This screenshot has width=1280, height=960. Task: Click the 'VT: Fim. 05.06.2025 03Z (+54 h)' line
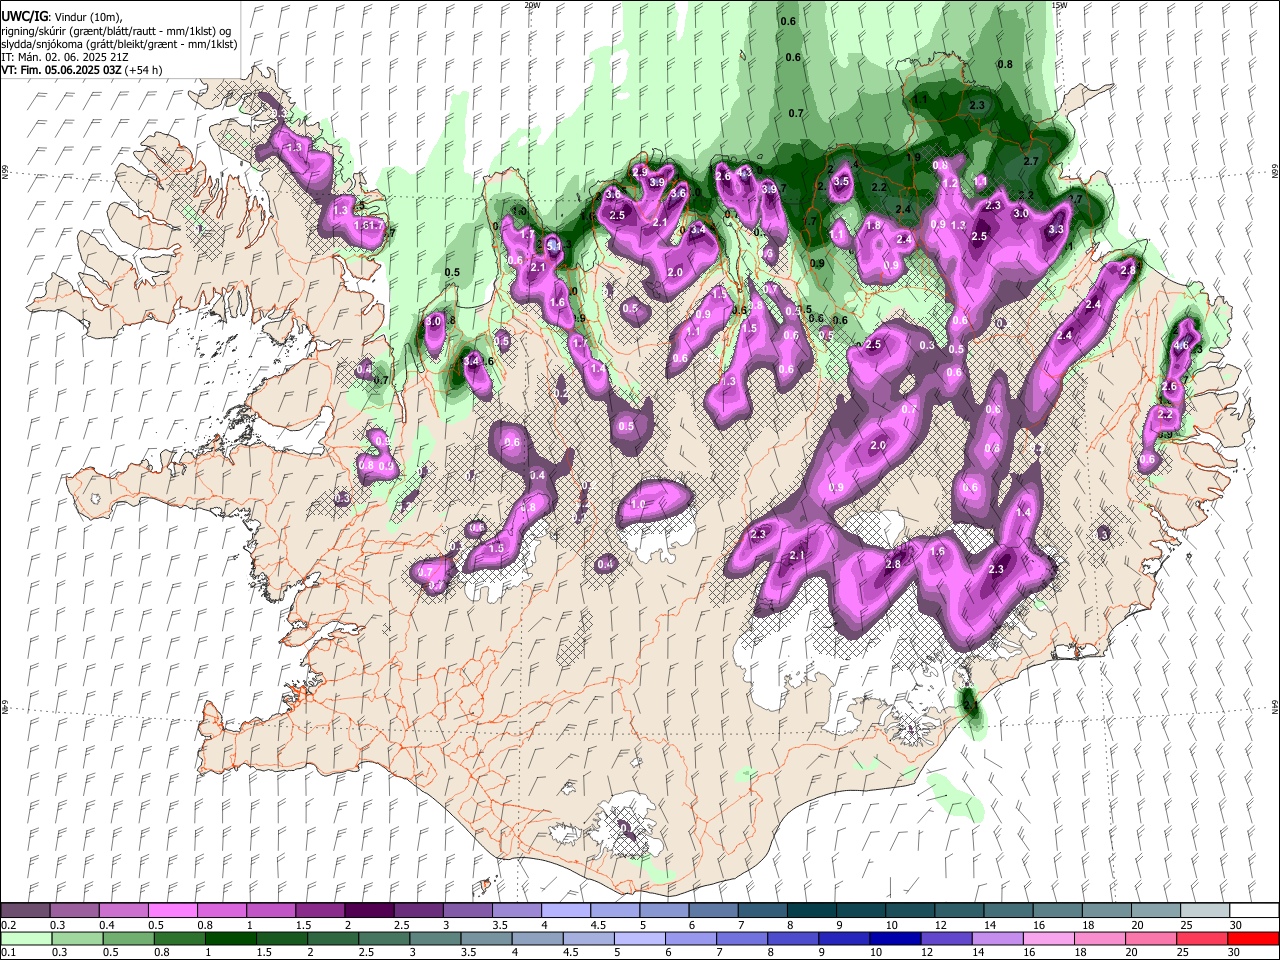click(82, 70)
